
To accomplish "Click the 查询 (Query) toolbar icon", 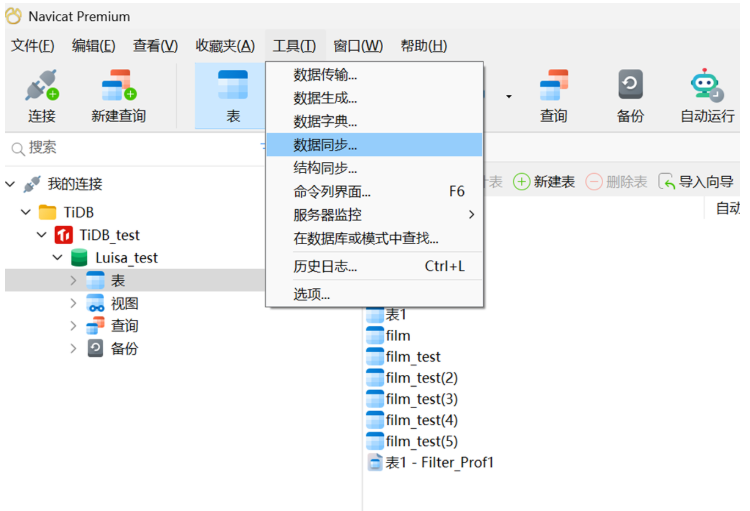I will (x=553, y=96).
